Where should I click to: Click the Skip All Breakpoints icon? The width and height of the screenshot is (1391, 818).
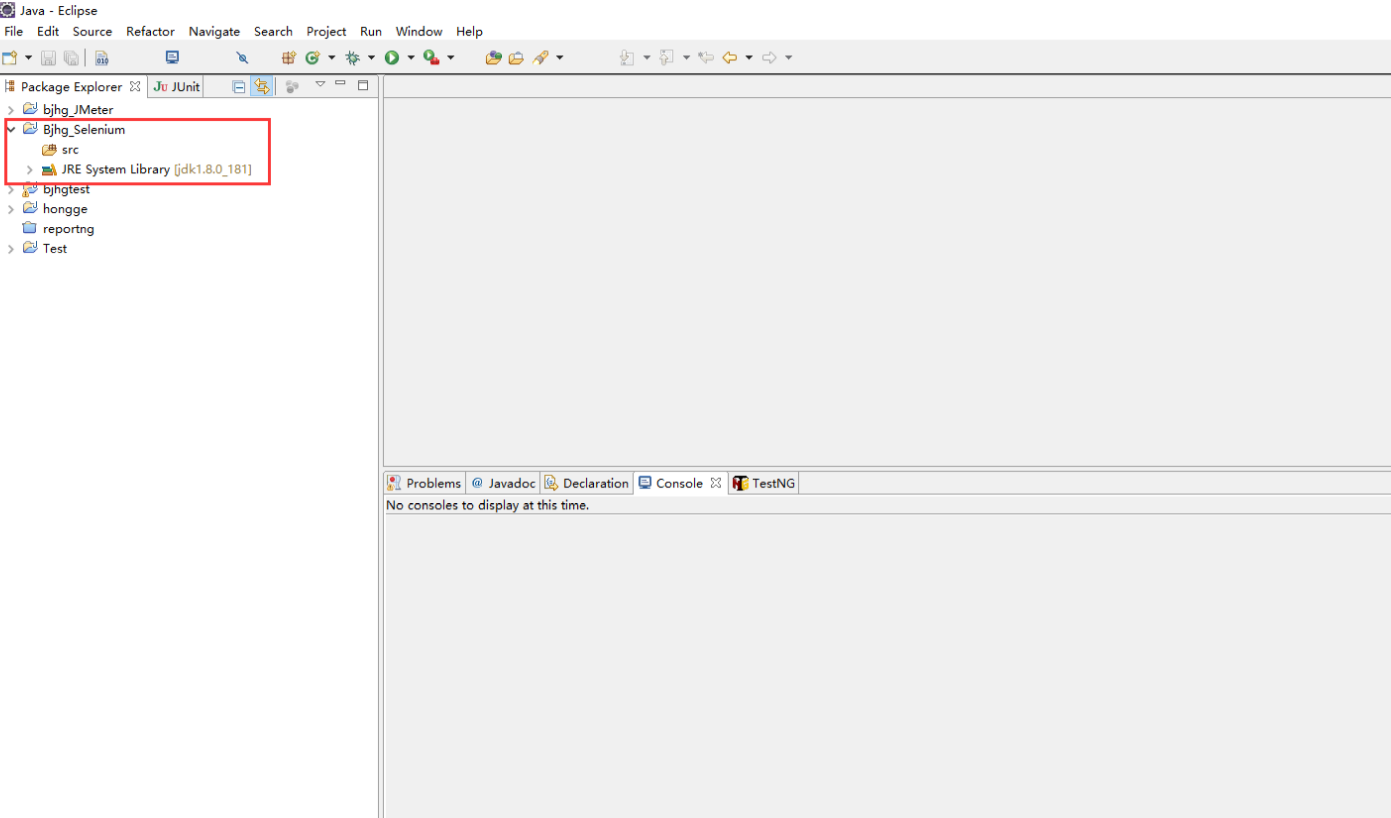[x=242, y=58]
